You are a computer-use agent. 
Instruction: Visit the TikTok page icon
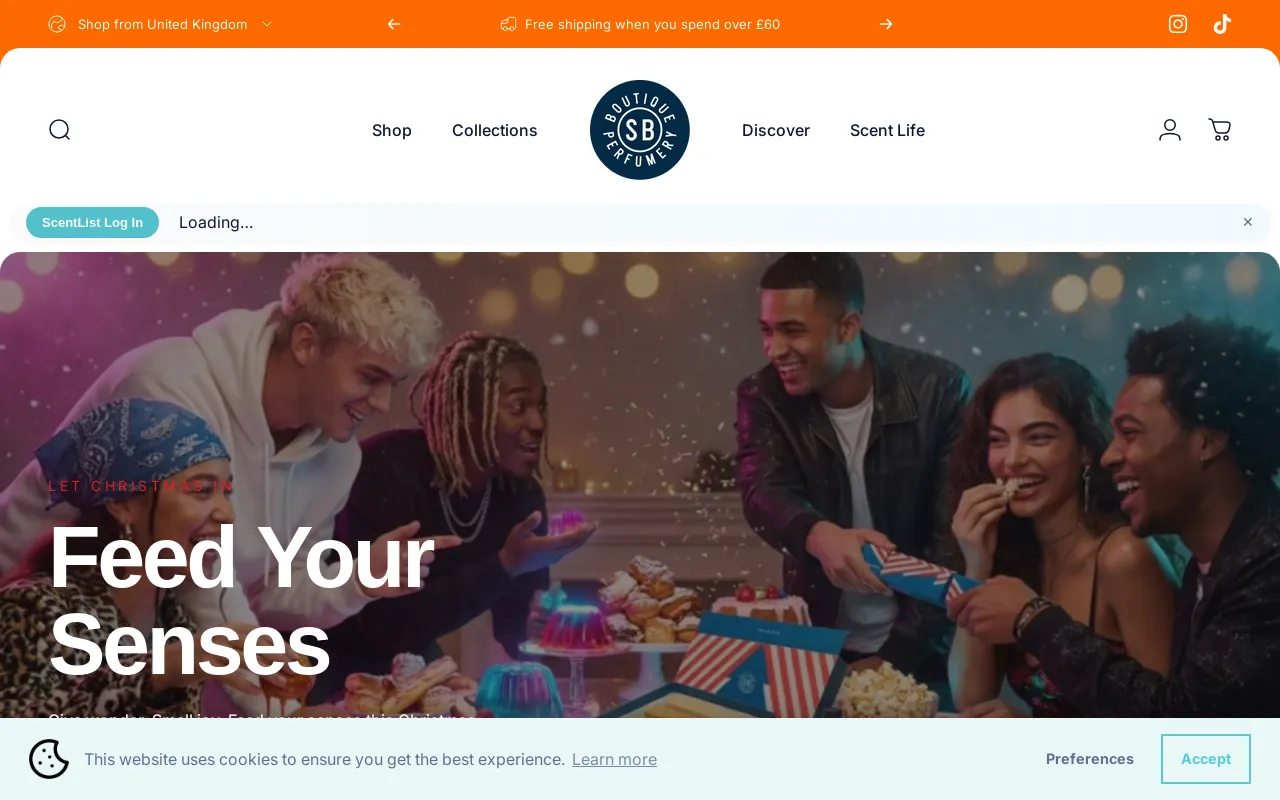tap(1222, 24)
